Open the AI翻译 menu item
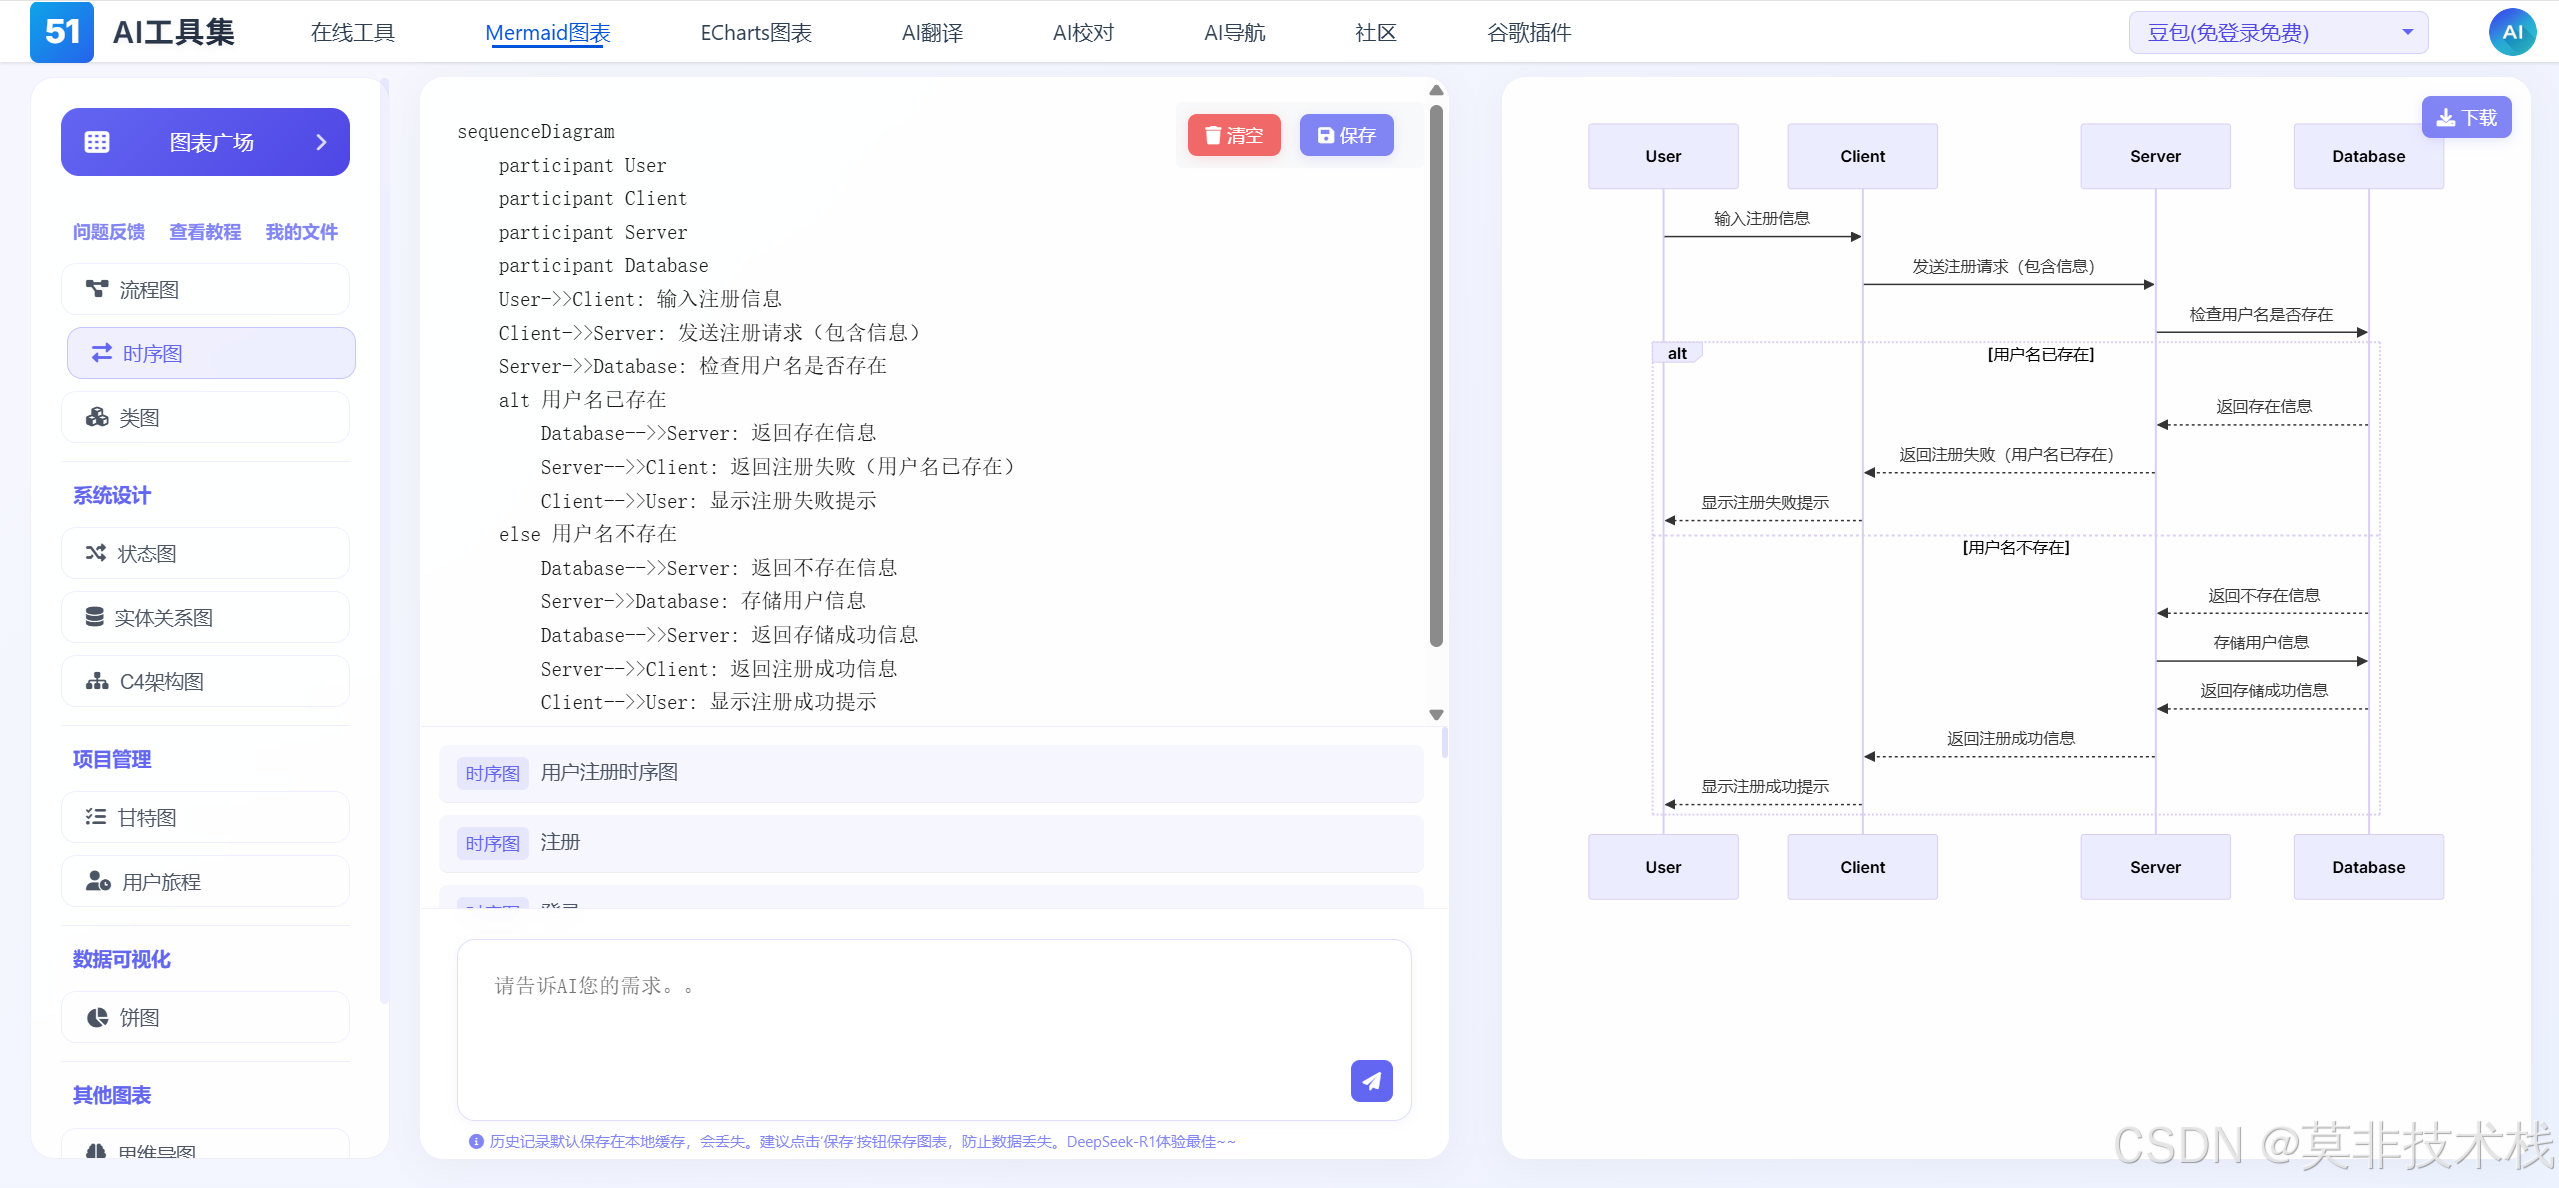2559x1188 pixels. pyautogui.click(x=932, y=33)
